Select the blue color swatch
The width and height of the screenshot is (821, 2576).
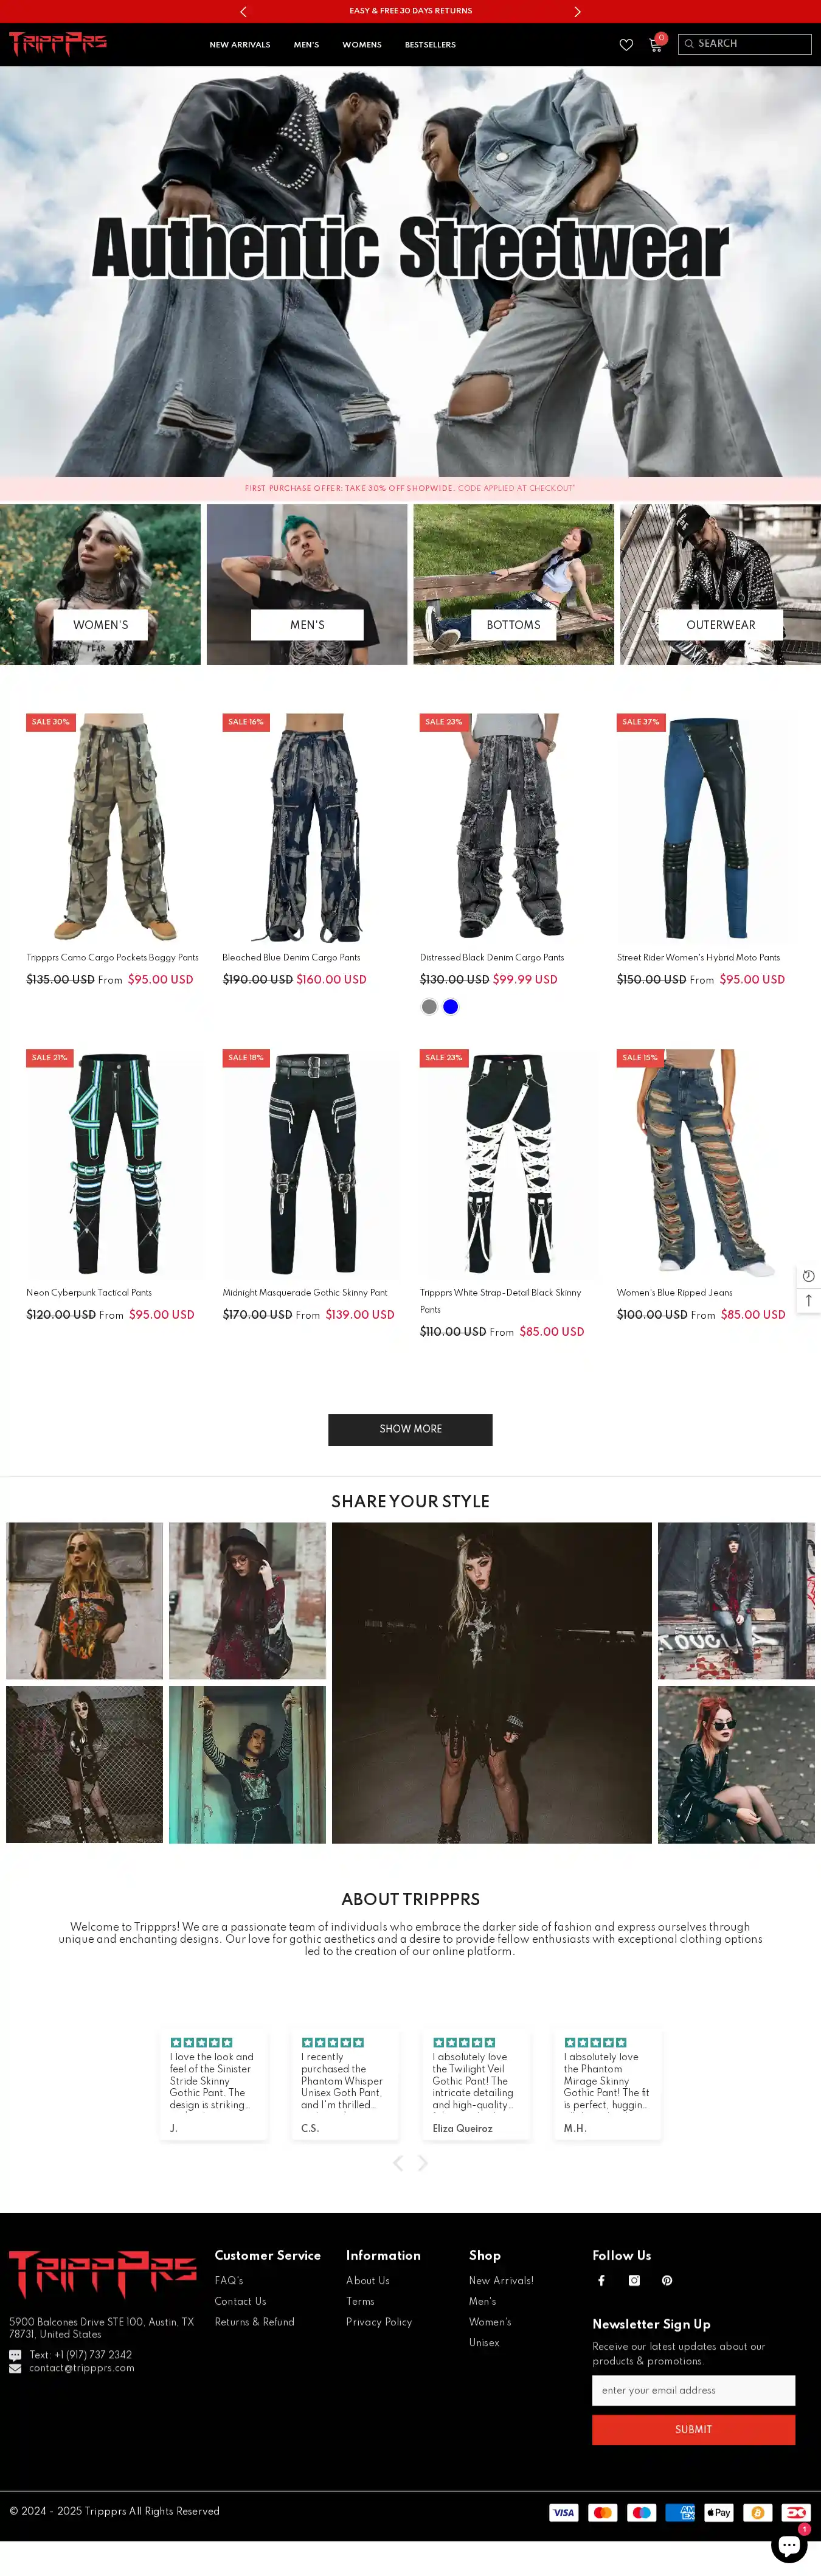(x=451, y=1007)
